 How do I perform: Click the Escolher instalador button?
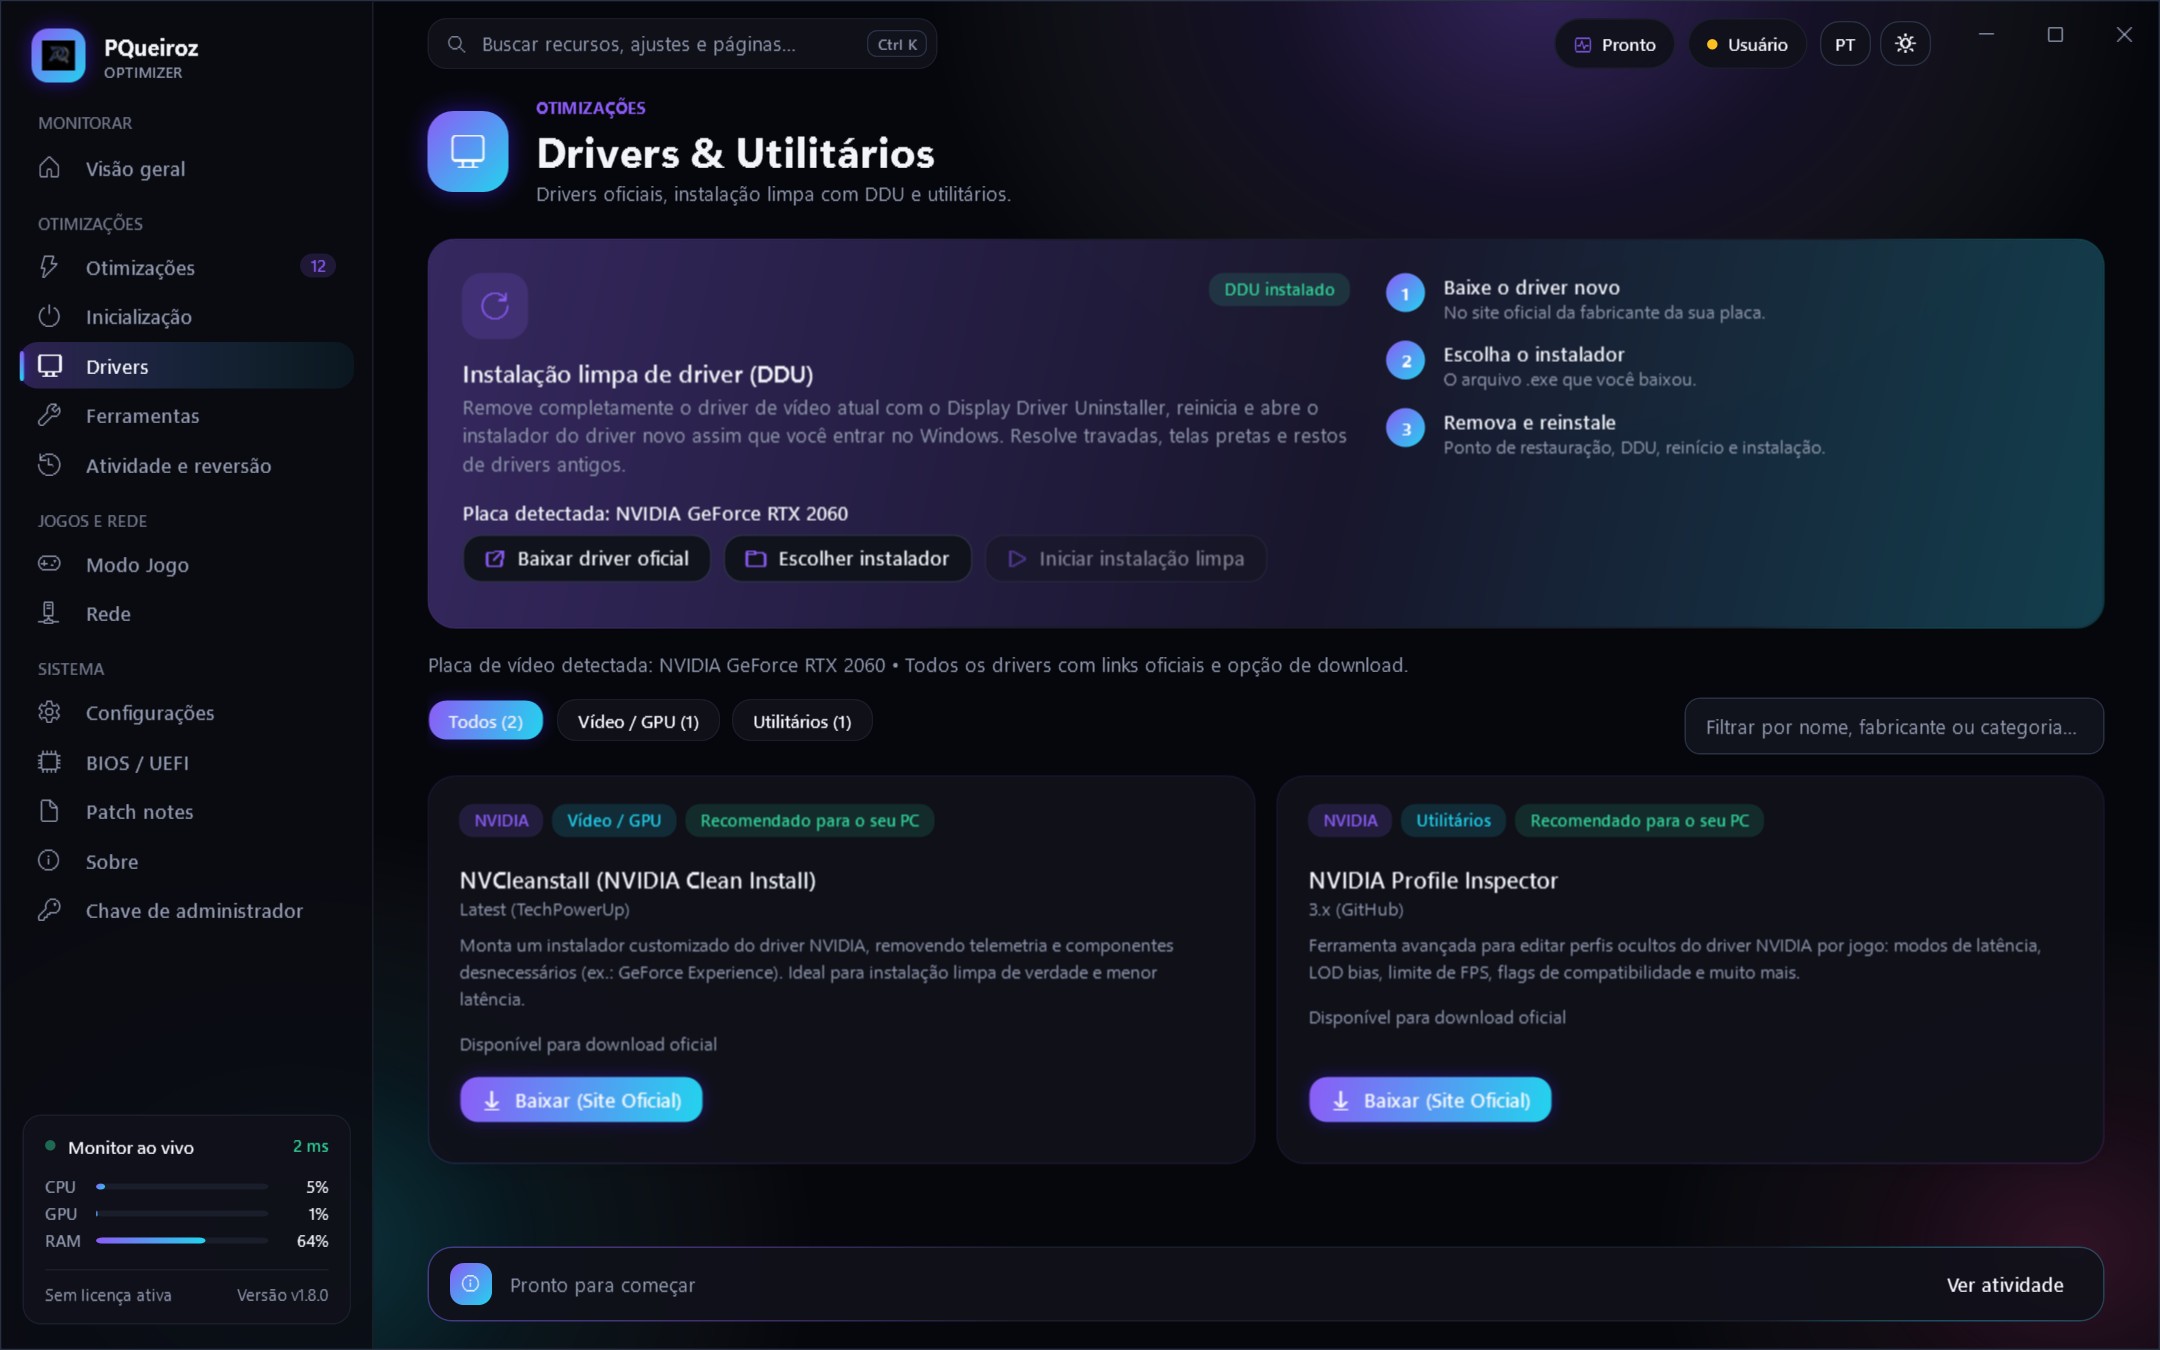tap(848, 558)
